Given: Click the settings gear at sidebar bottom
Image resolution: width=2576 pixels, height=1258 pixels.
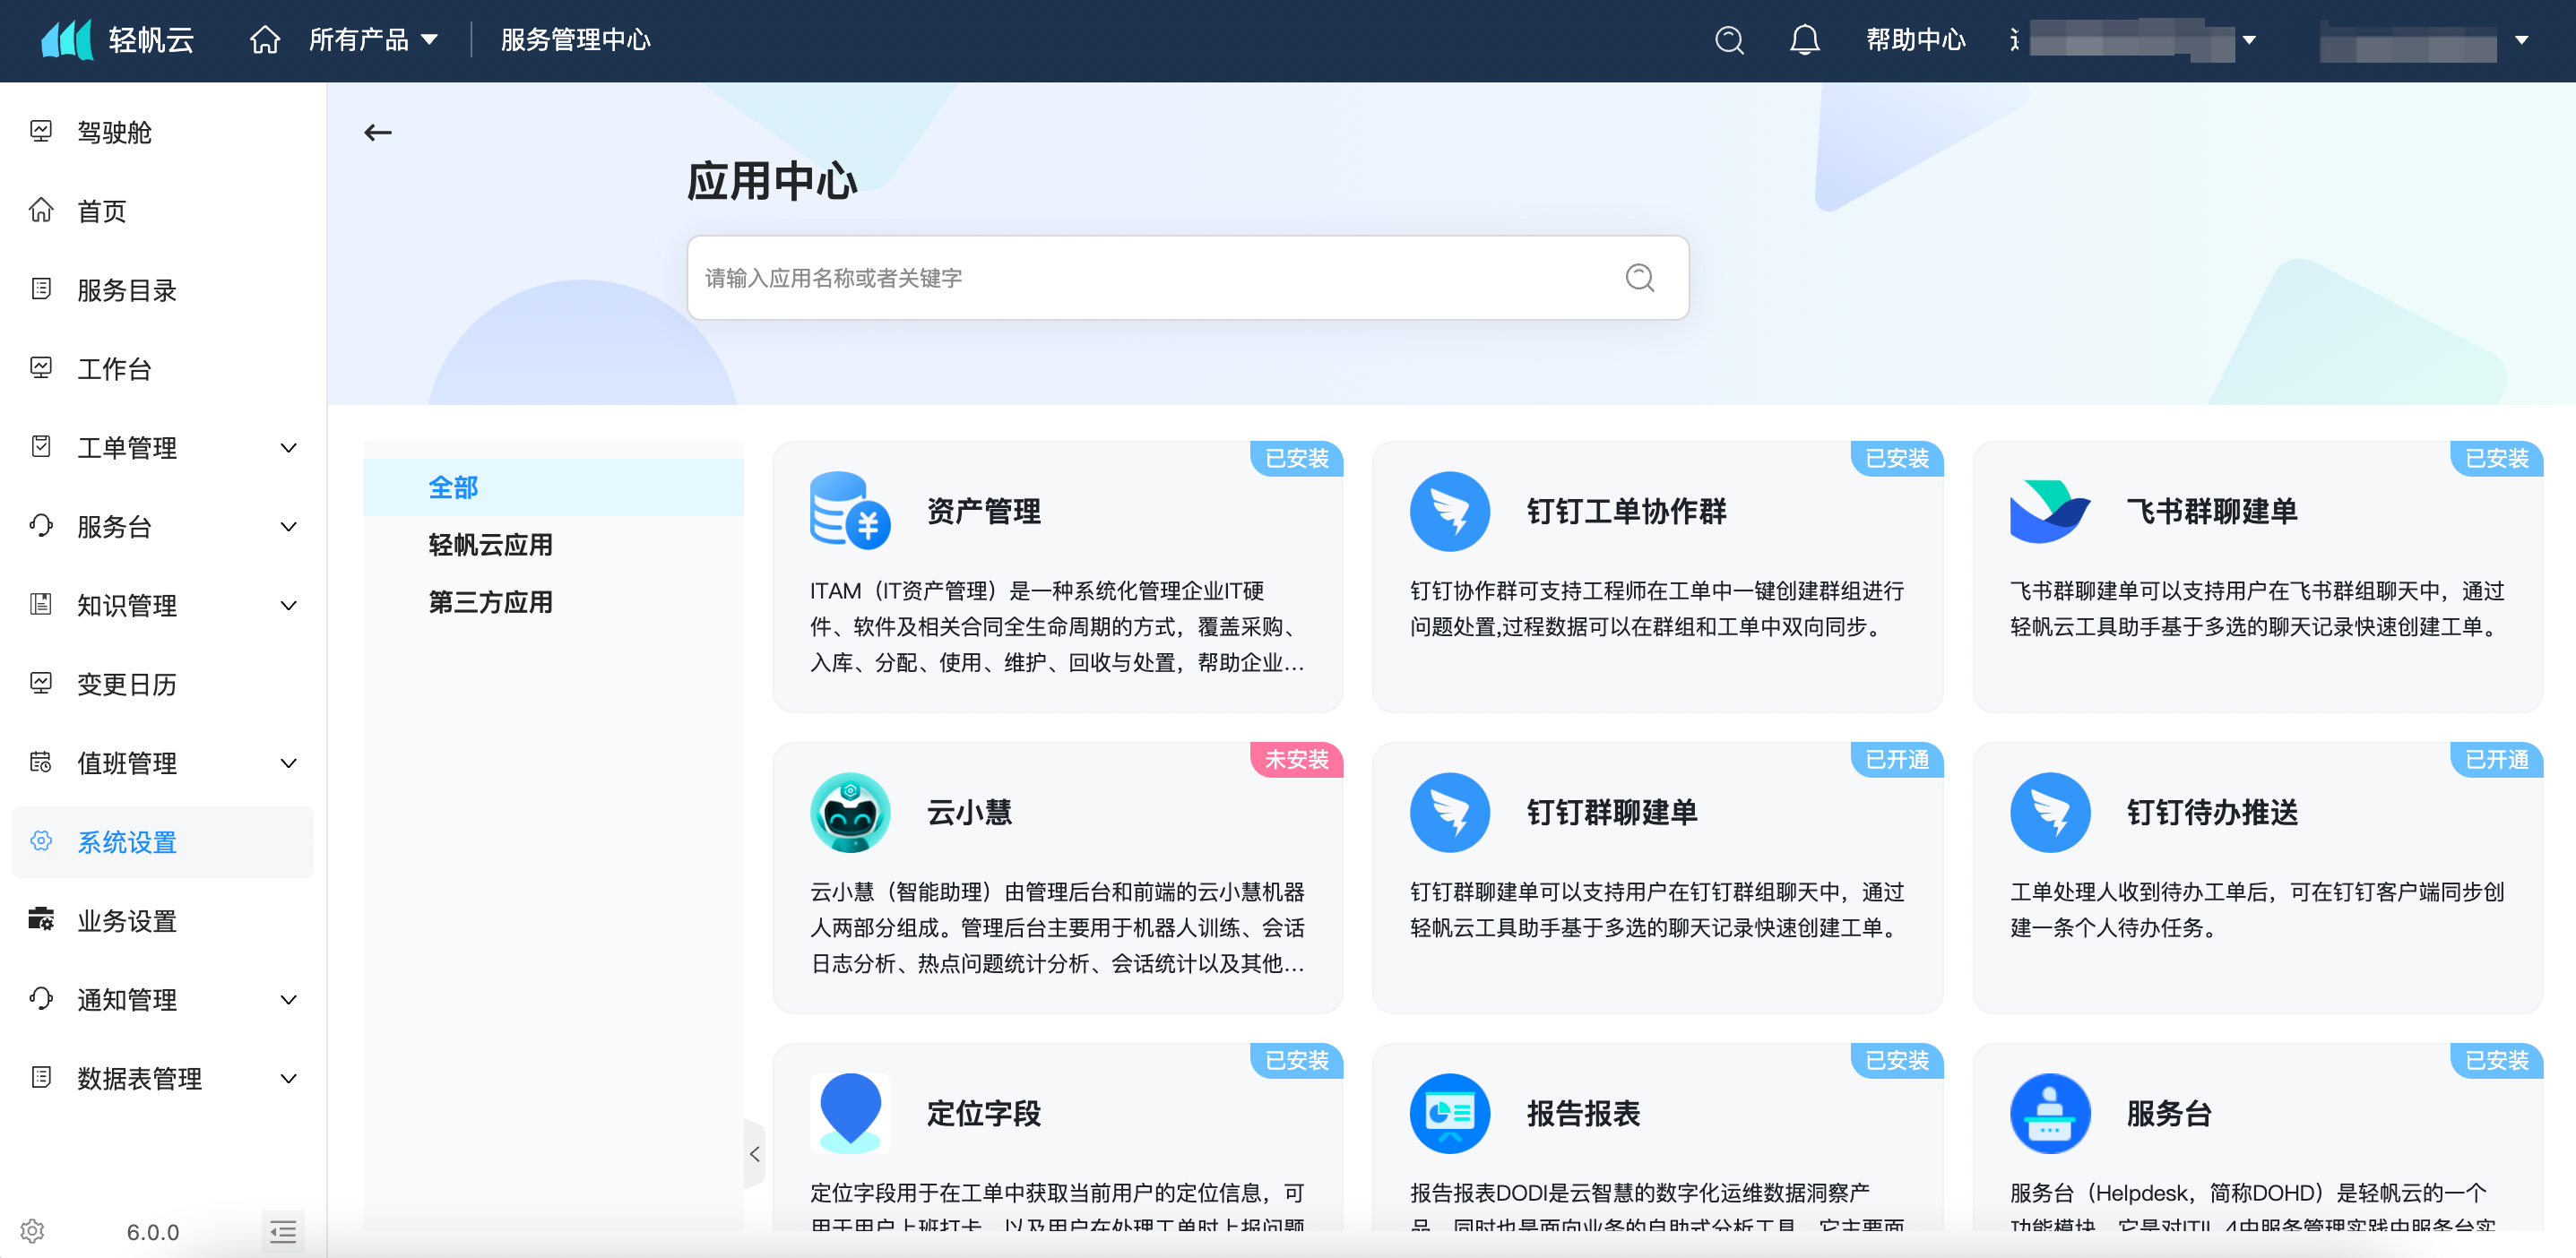Looking at the screenshot, I should click(x=32, y=1231).
